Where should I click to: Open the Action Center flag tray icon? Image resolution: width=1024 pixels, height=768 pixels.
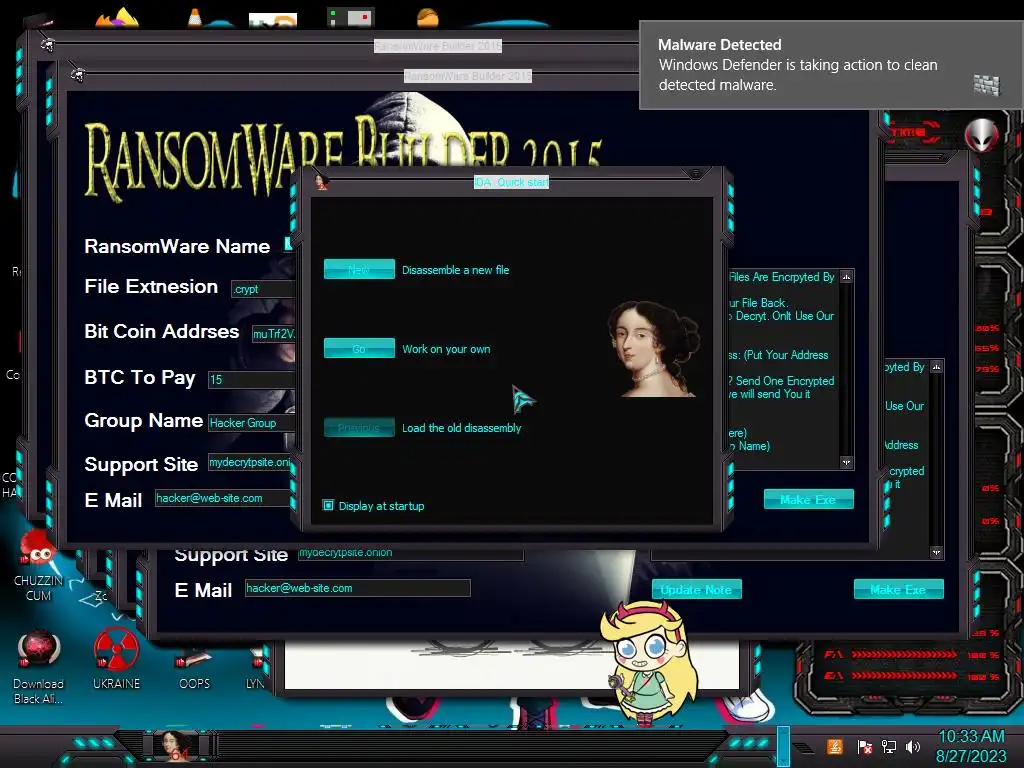click(x=865, y=746)
